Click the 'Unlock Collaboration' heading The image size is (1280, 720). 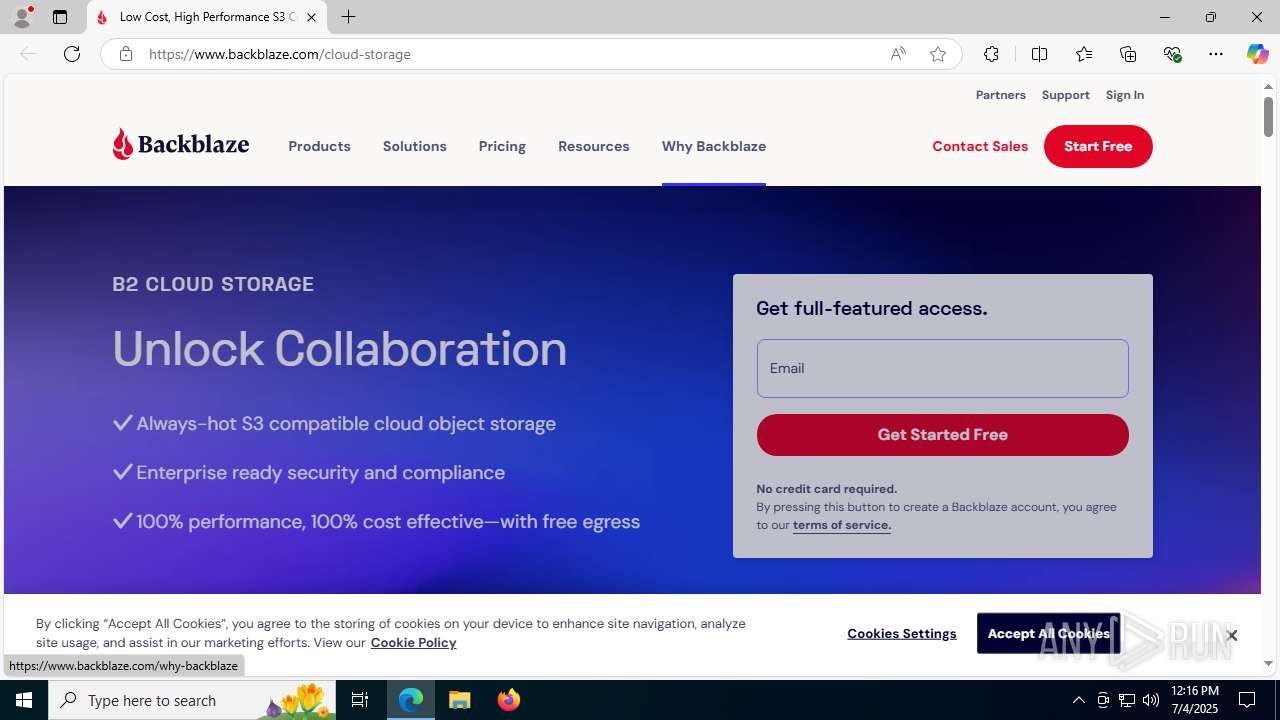click(x=340, y=349)
